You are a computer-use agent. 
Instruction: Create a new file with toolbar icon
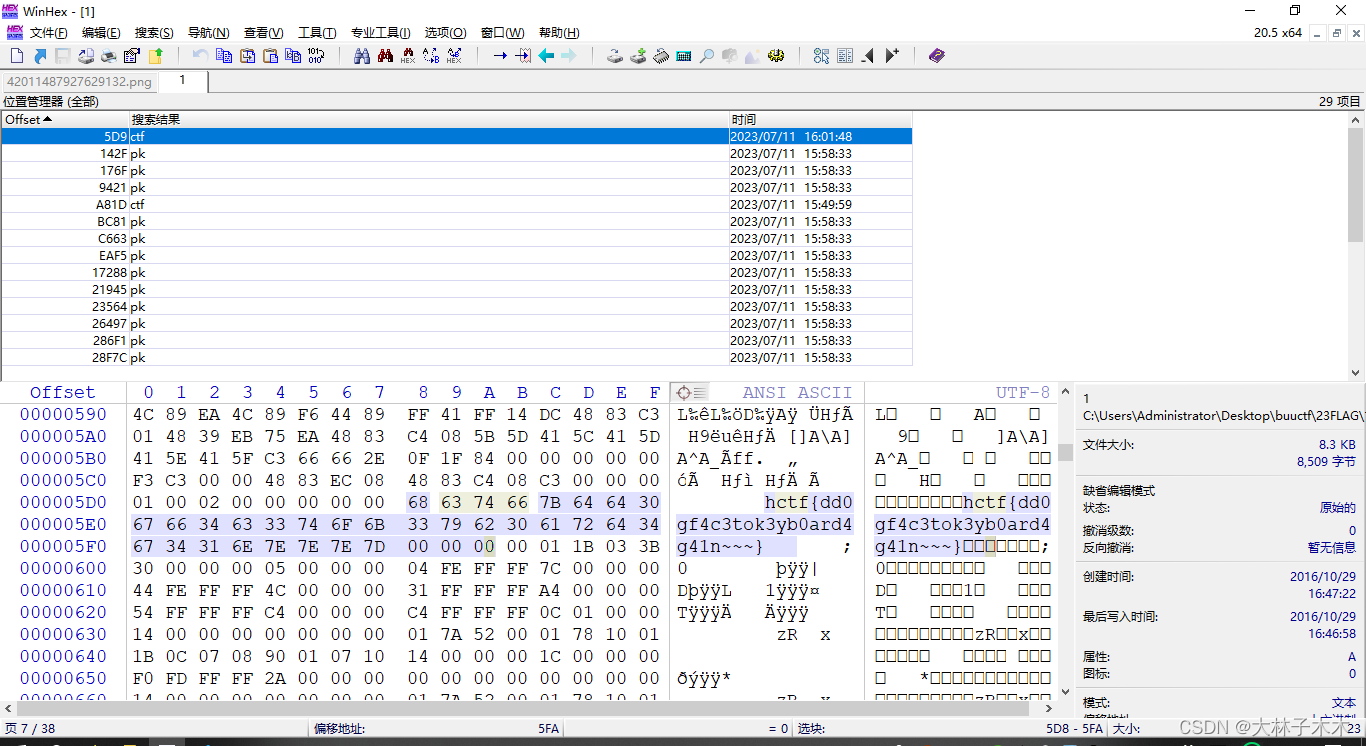pos(16,56)
